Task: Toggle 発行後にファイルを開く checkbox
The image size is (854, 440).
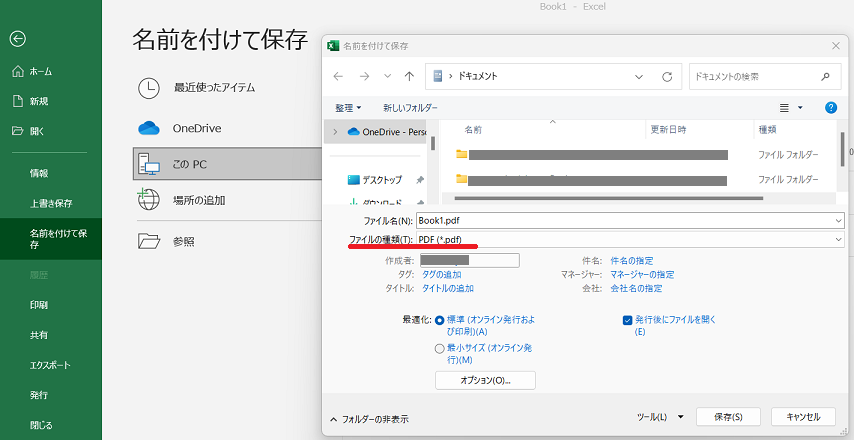Action: [627, 320]
